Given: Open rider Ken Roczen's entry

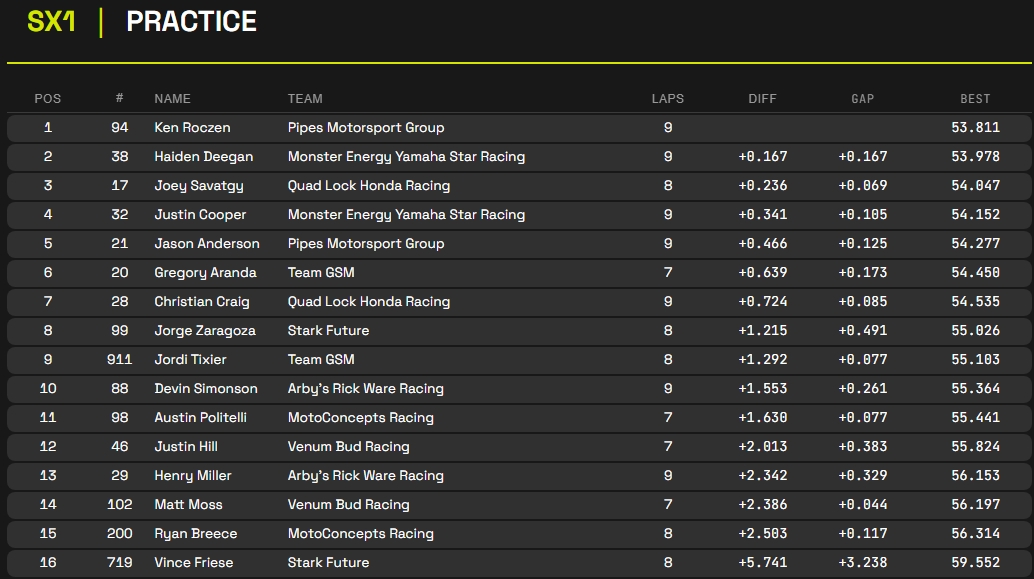Looking at the screenshot, I should pos(192,127).
